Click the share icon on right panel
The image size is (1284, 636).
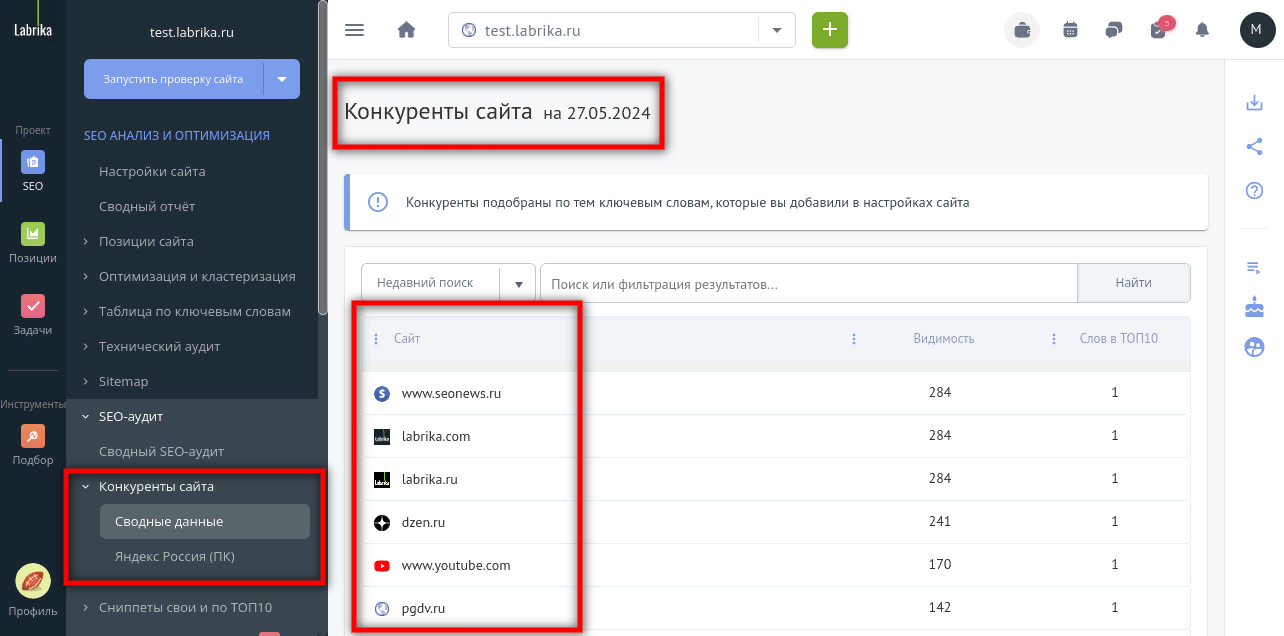click(x=1254, y=147)
